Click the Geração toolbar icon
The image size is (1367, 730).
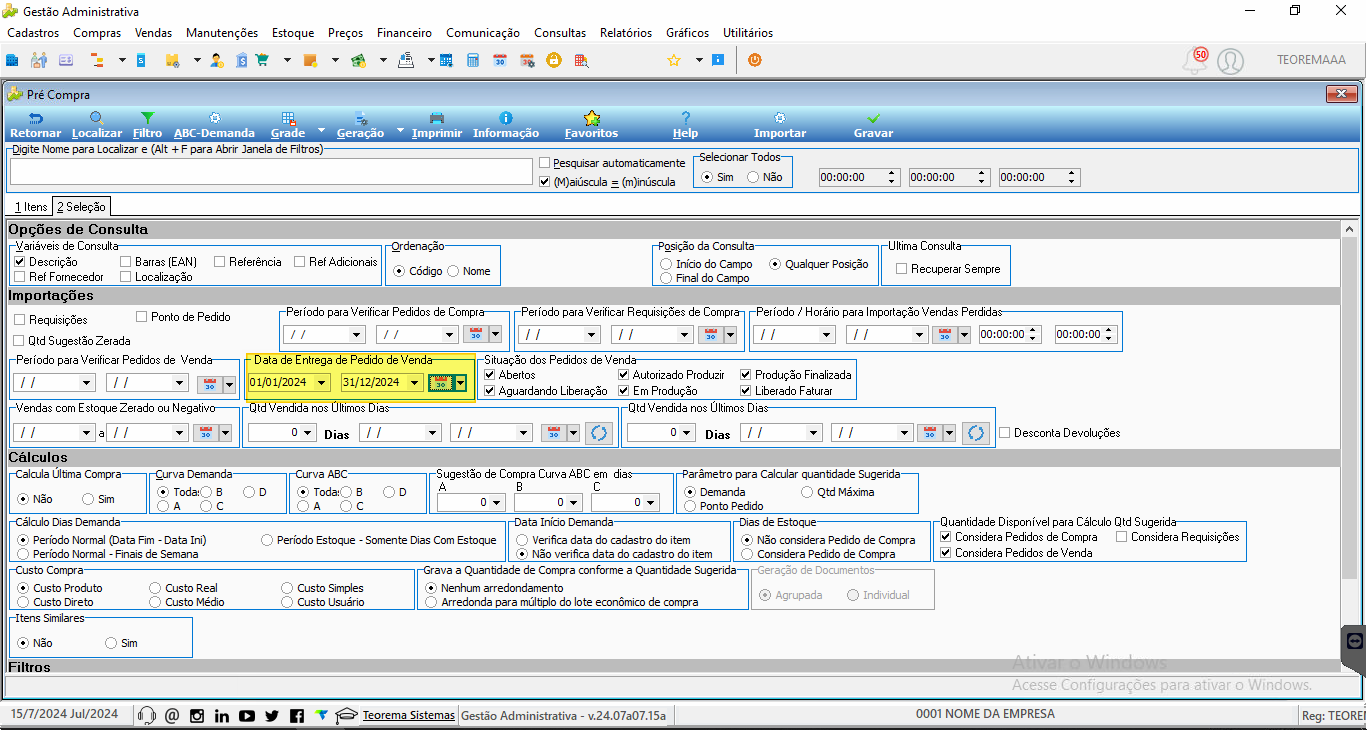tap(360, 125)
